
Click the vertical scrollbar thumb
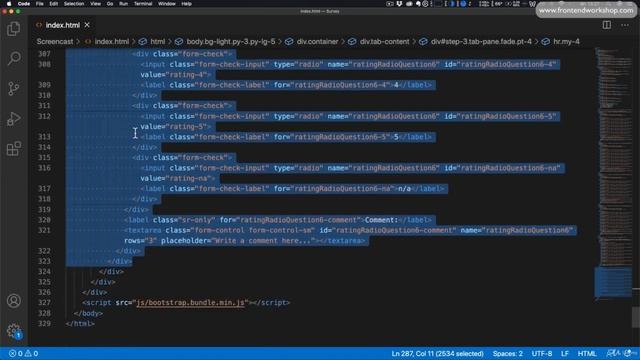pyautogui.click(x=636, y=317)
